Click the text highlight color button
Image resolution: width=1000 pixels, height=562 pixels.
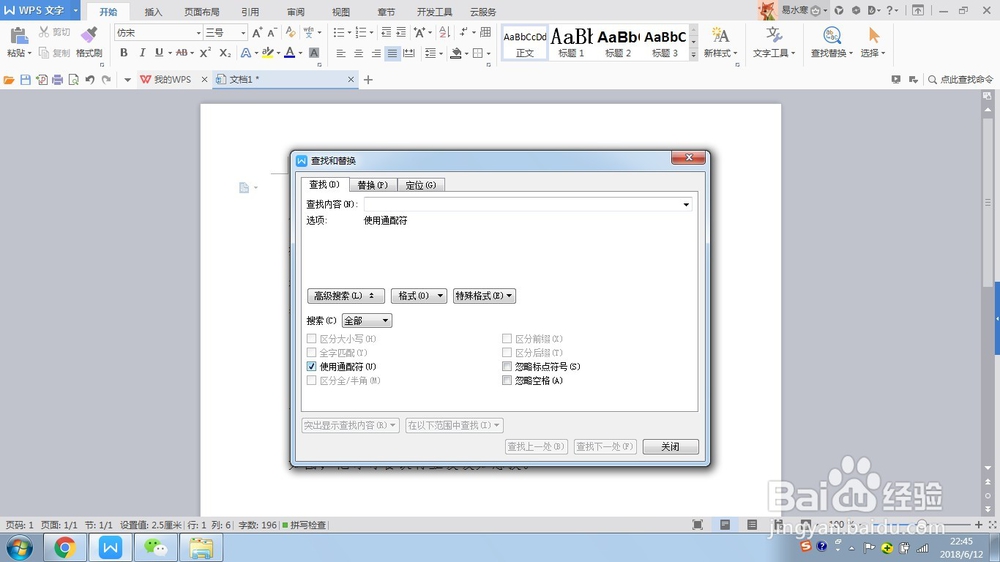coord(268,53)
